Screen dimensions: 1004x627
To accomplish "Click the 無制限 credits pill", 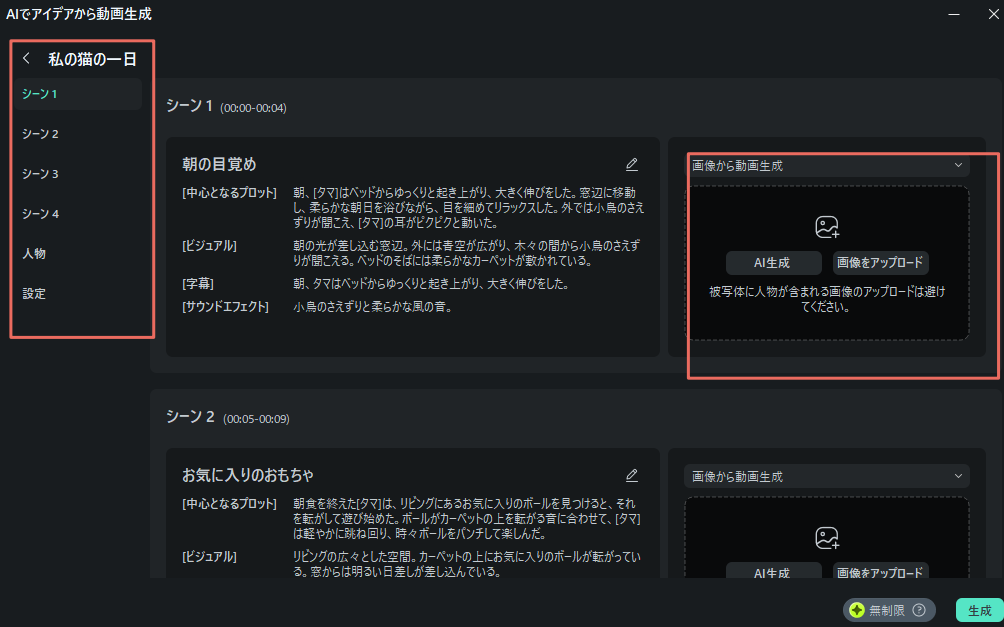I will click(889, 610).
